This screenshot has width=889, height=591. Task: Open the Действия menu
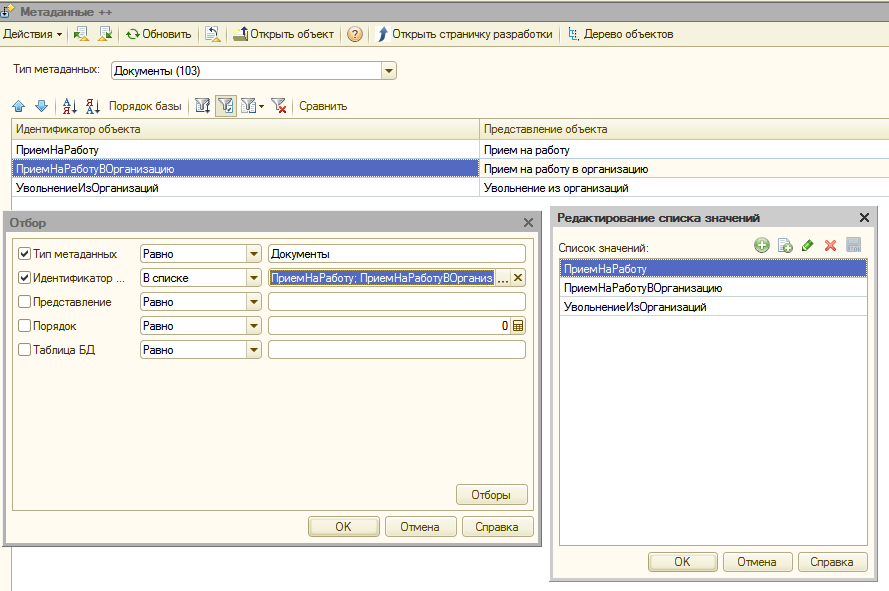[32, 34]
